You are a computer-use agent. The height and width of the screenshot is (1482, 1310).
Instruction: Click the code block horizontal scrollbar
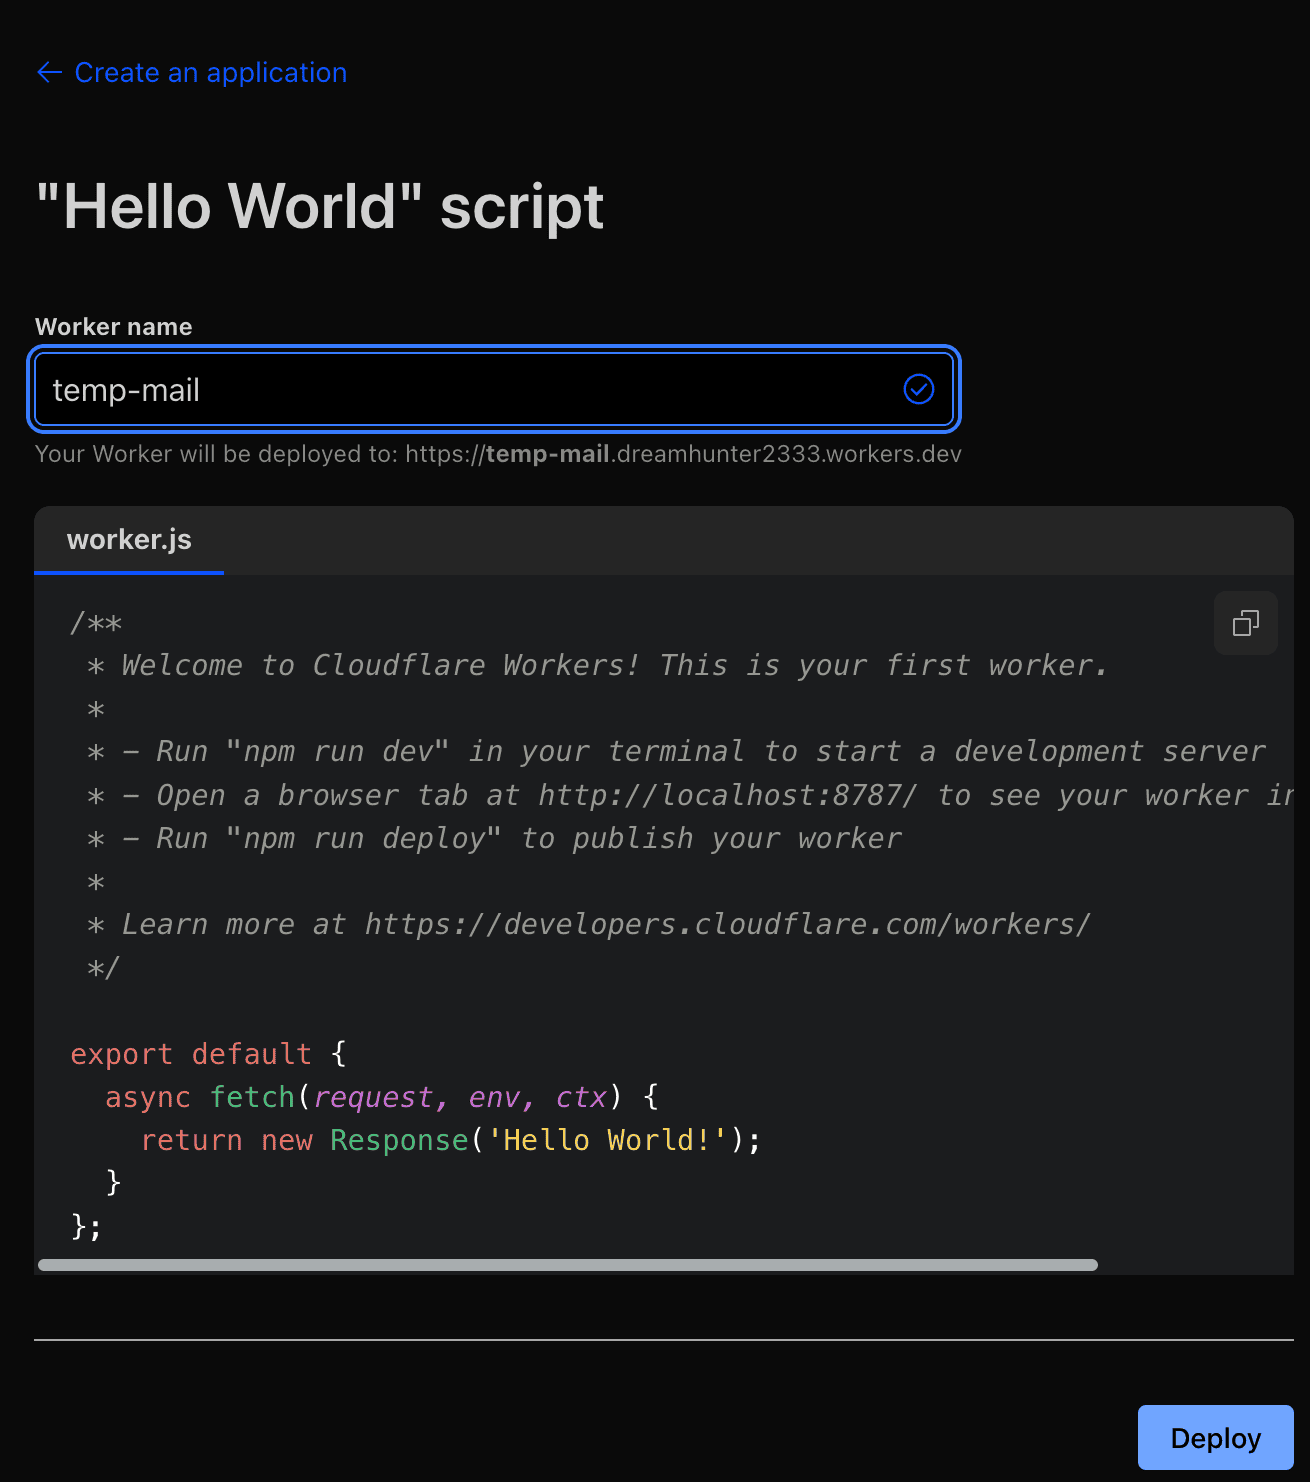coord(567,1265)
